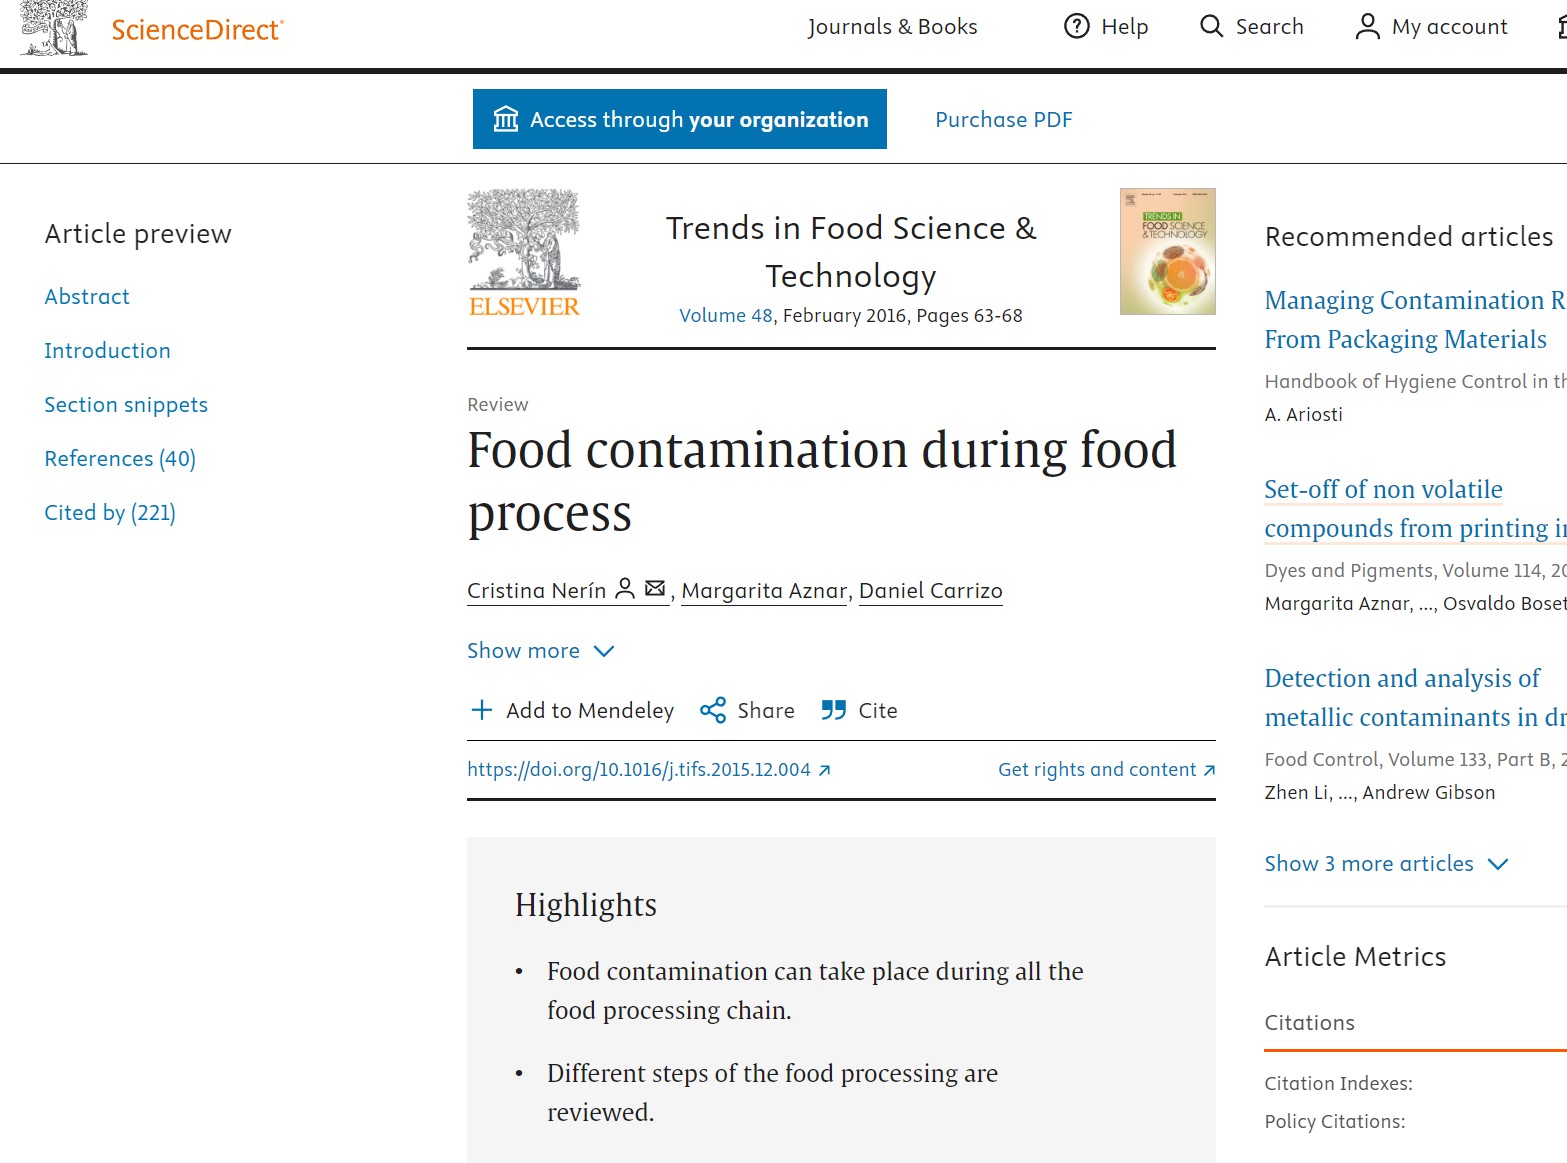Jump to the Abstract section
The width and height of the screenshot is (1567, 1163).
(x=86, y=296)
